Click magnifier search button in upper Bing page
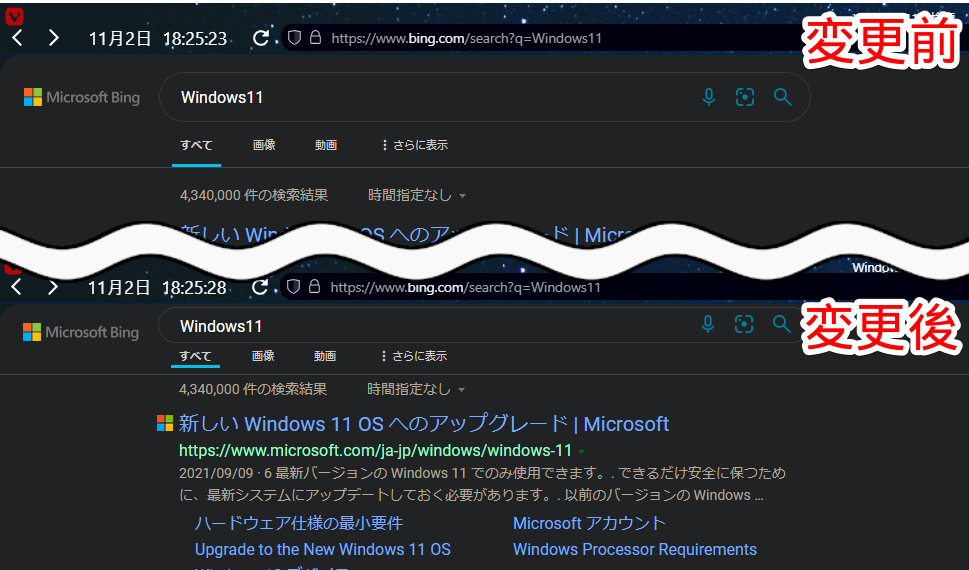This screenshot has height=570, width=969. tap(782, 97)
